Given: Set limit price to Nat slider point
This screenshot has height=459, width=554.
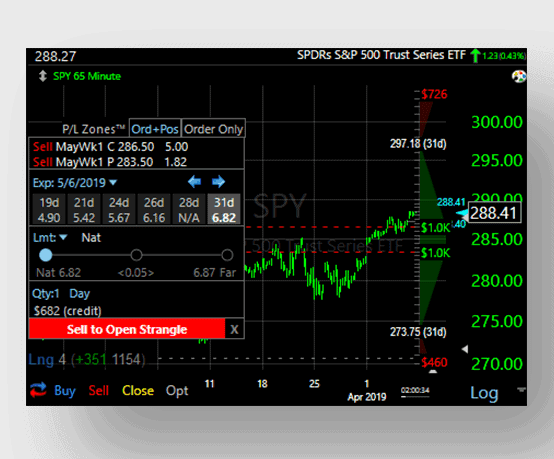Looking at the screenshot, I should [x=46, y=255].
